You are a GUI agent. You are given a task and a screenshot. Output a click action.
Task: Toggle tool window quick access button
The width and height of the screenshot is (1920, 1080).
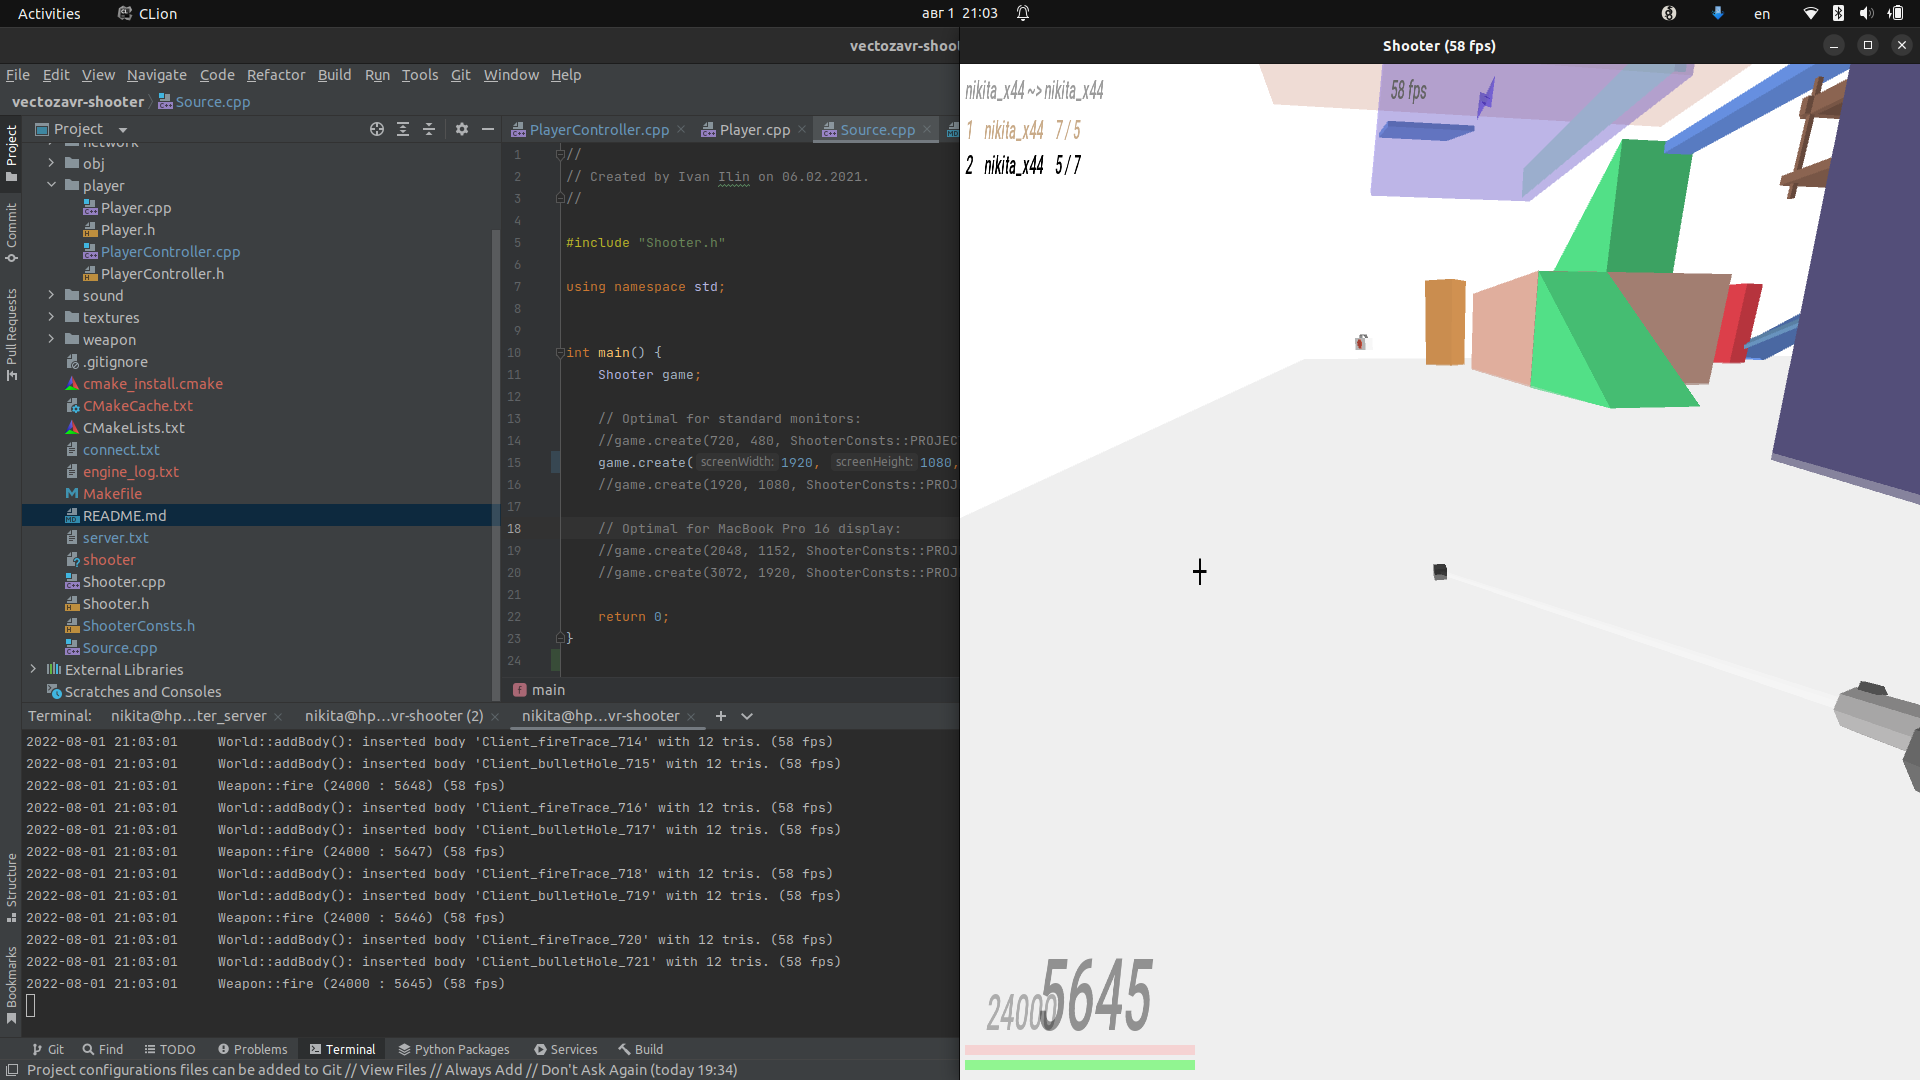coord(12,1070)
